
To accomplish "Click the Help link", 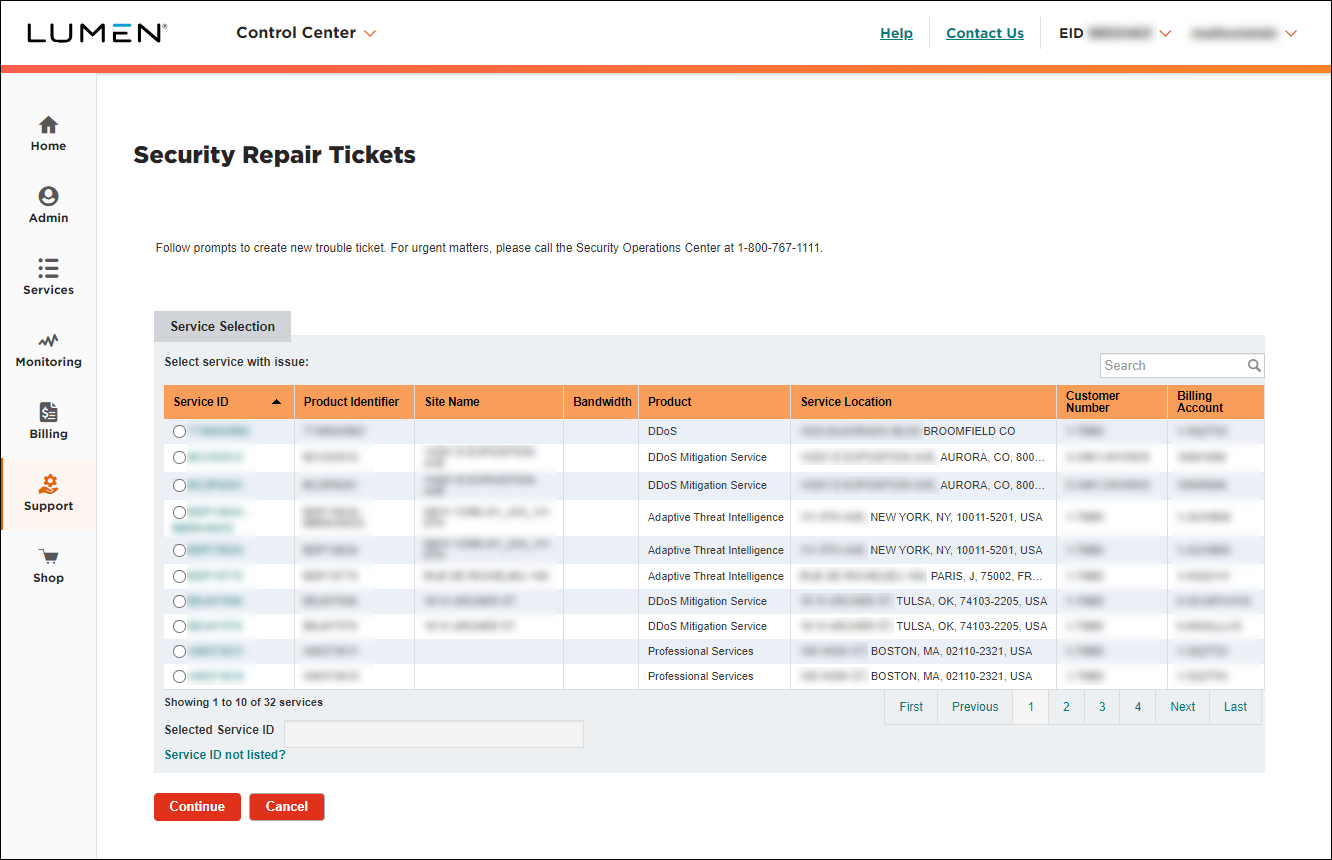I will pos(896,33).
